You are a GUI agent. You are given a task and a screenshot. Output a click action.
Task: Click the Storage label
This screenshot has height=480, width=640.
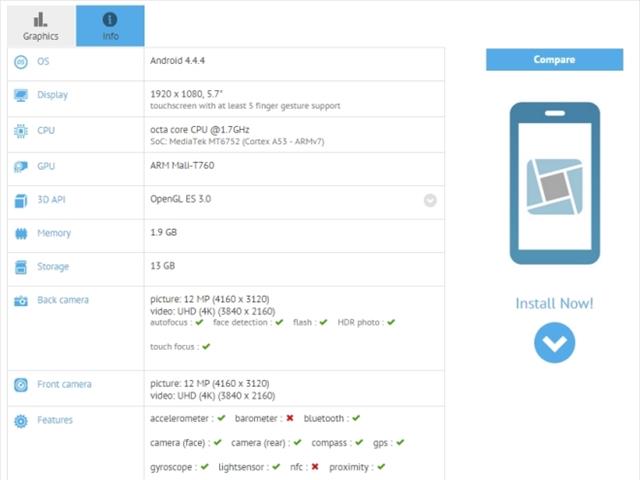coord(53,267)
